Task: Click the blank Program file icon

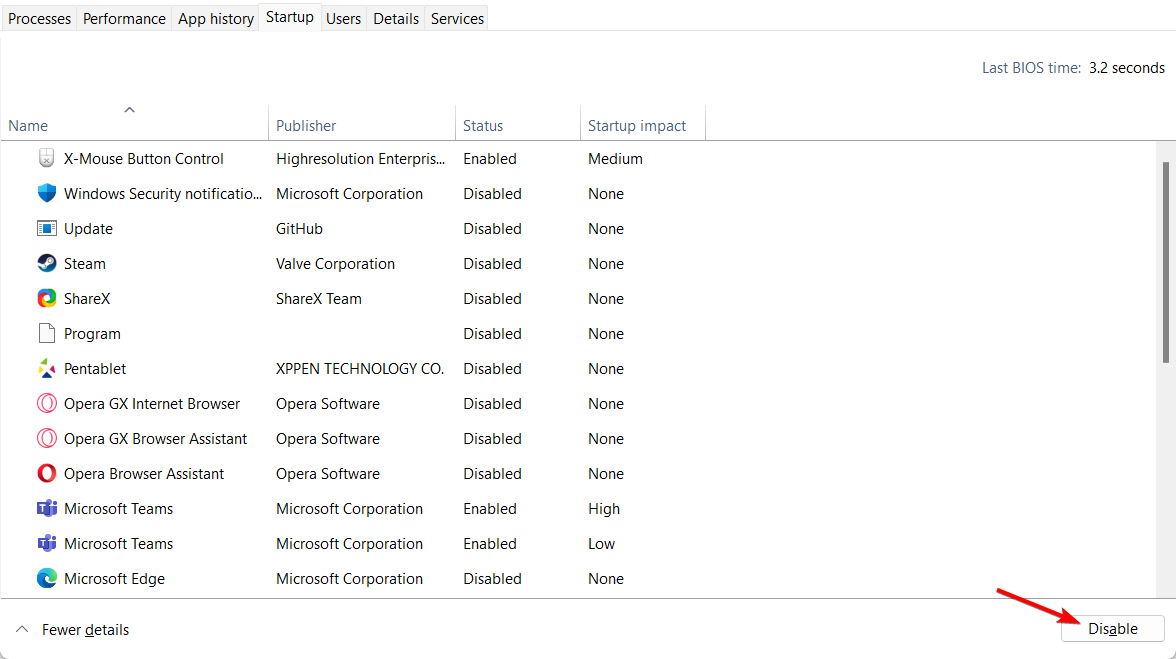Action: coord(46,333)
